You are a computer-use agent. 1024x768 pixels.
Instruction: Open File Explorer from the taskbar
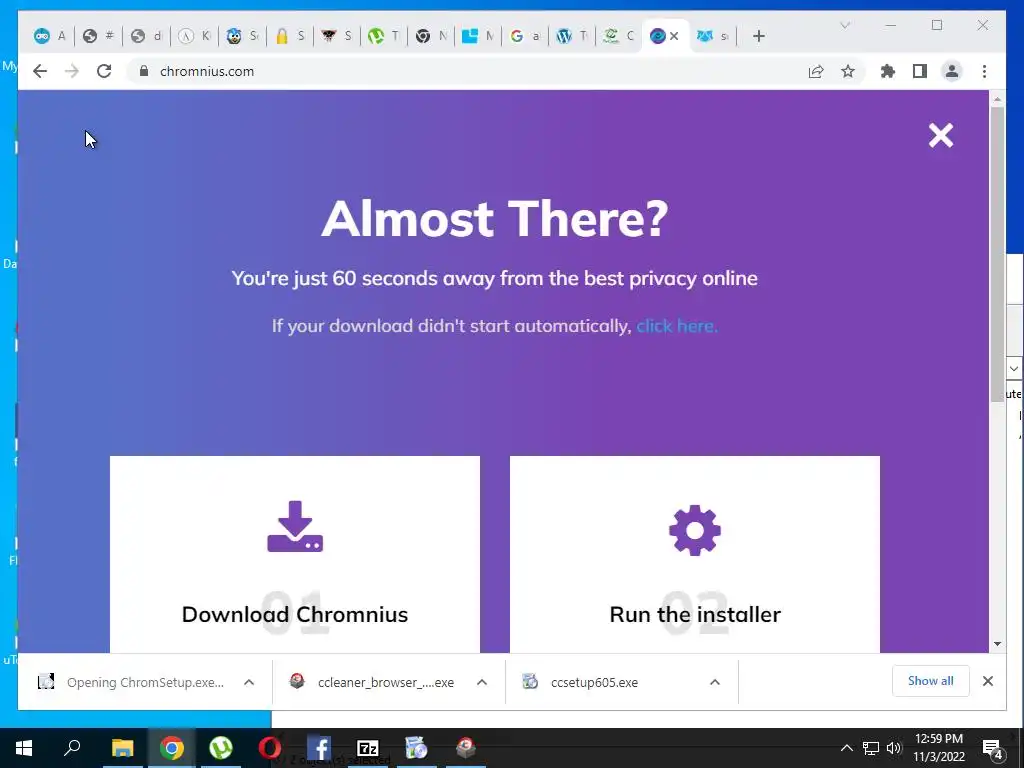[122, 748]
